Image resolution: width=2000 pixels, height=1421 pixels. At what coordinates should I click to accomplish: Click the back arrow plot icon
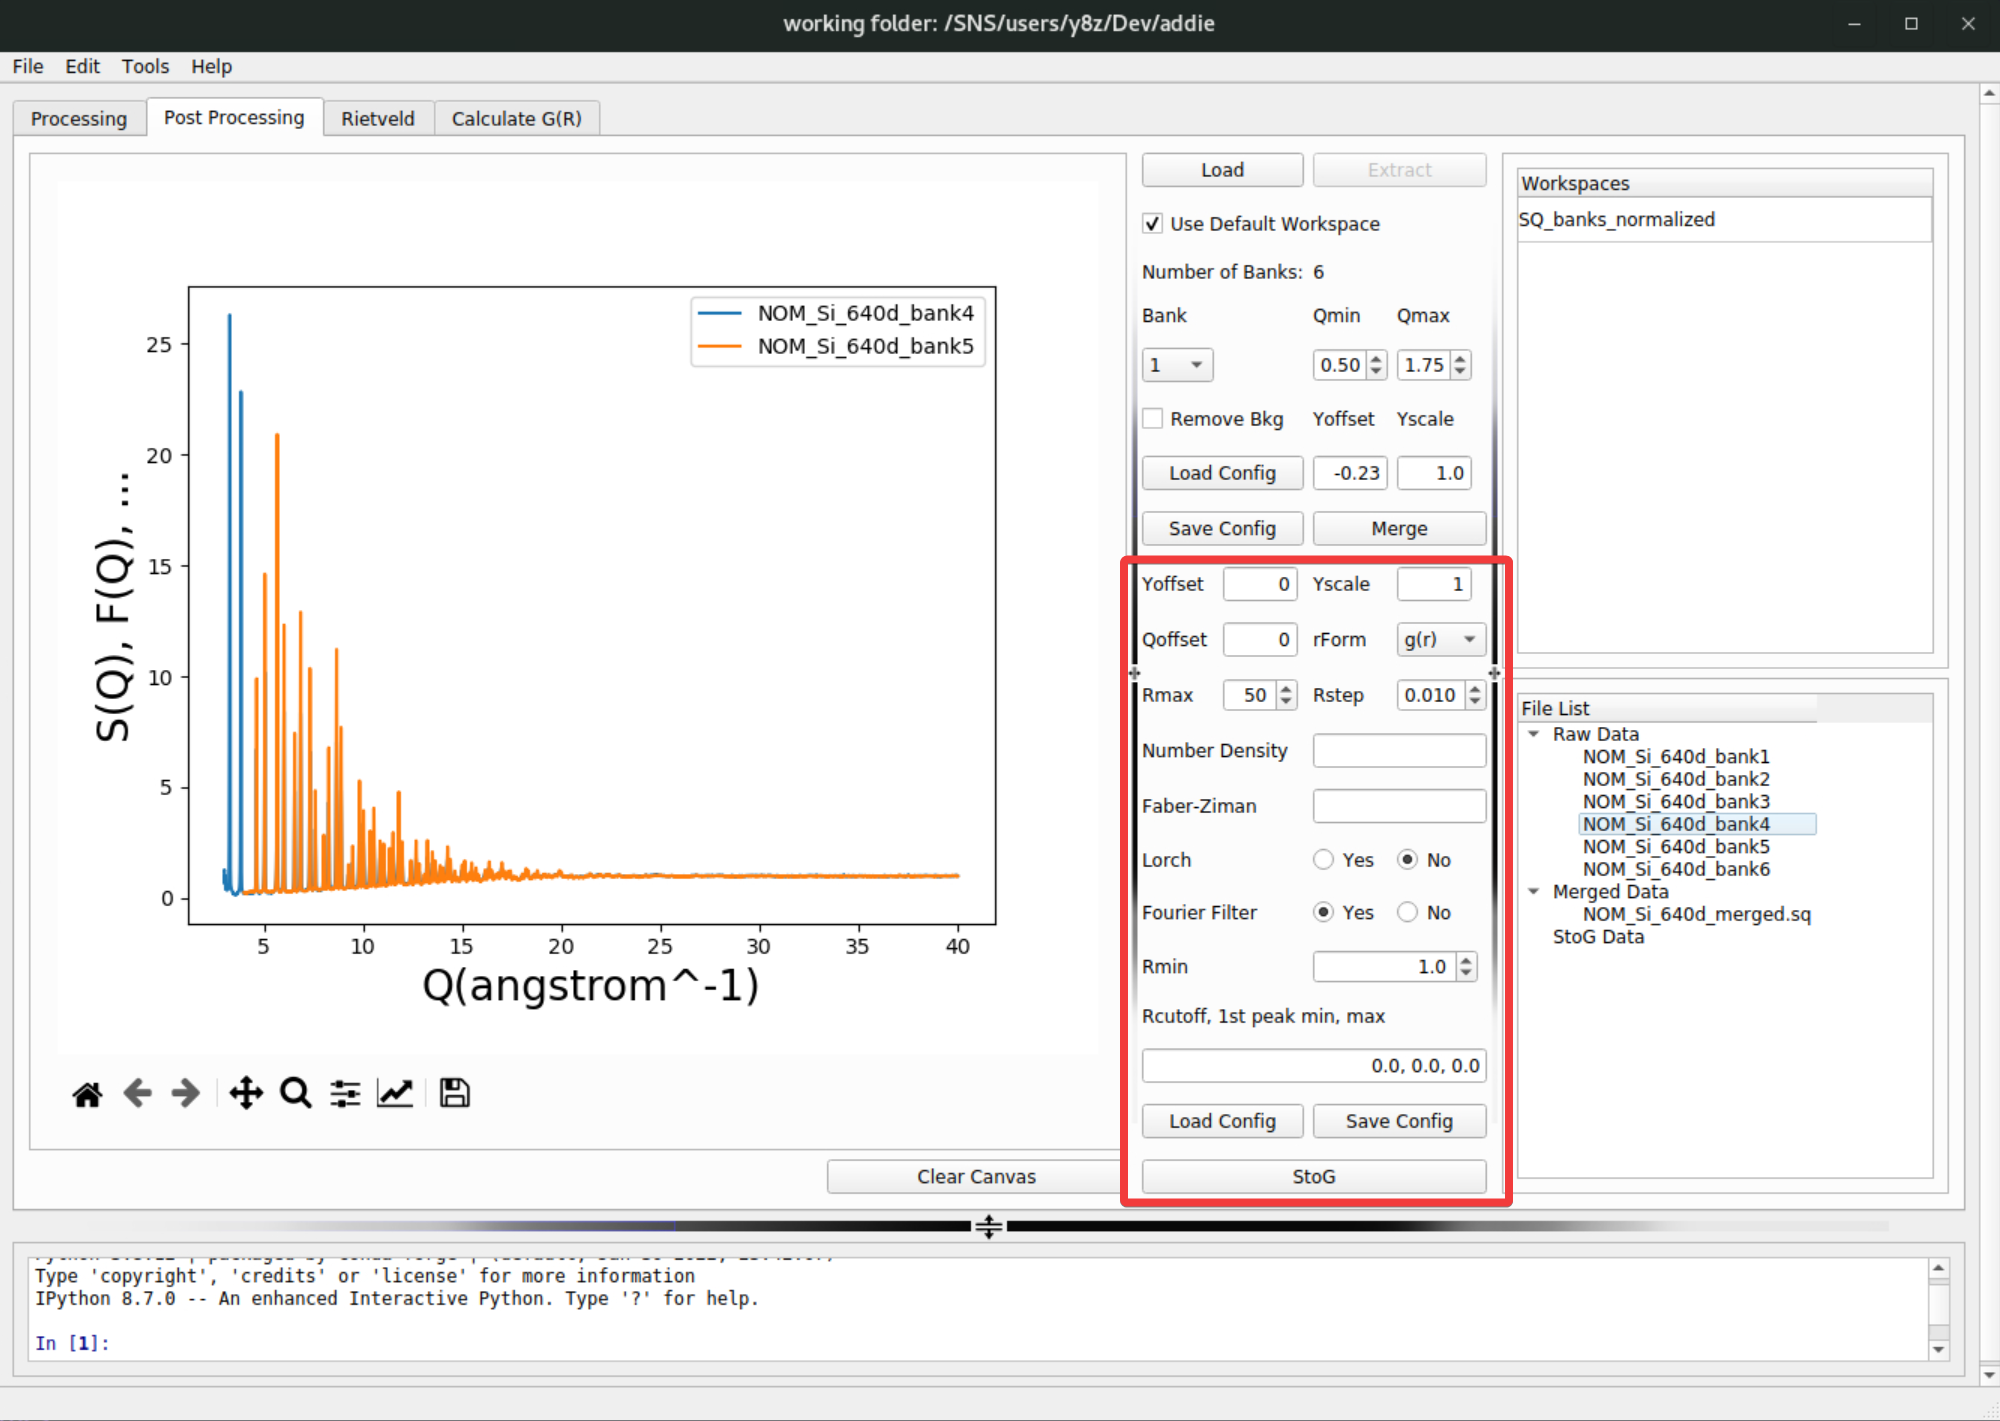[x=137, y=1094]
